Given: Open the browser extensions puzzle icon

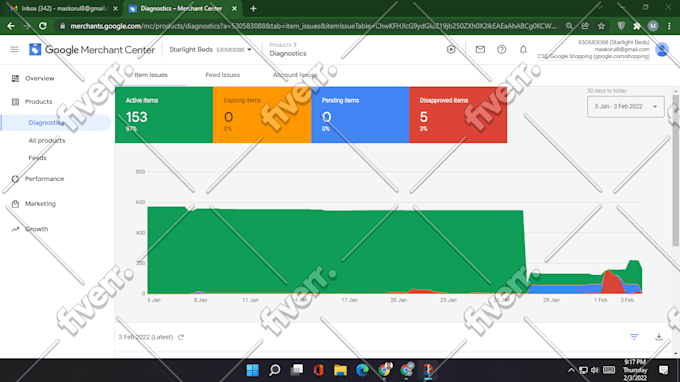Looking at the screenshot, I should pos(637,26).
